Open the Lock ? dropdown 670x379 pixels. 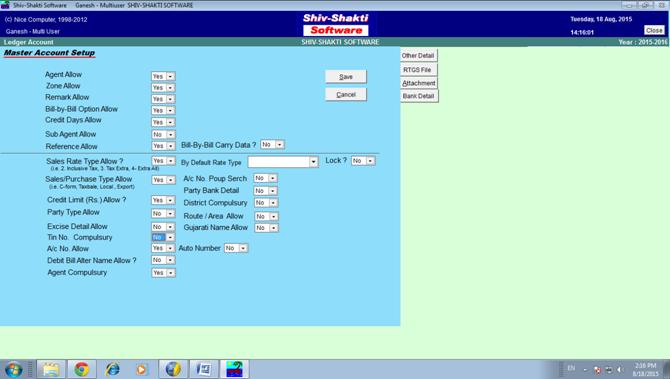(370, 161)
